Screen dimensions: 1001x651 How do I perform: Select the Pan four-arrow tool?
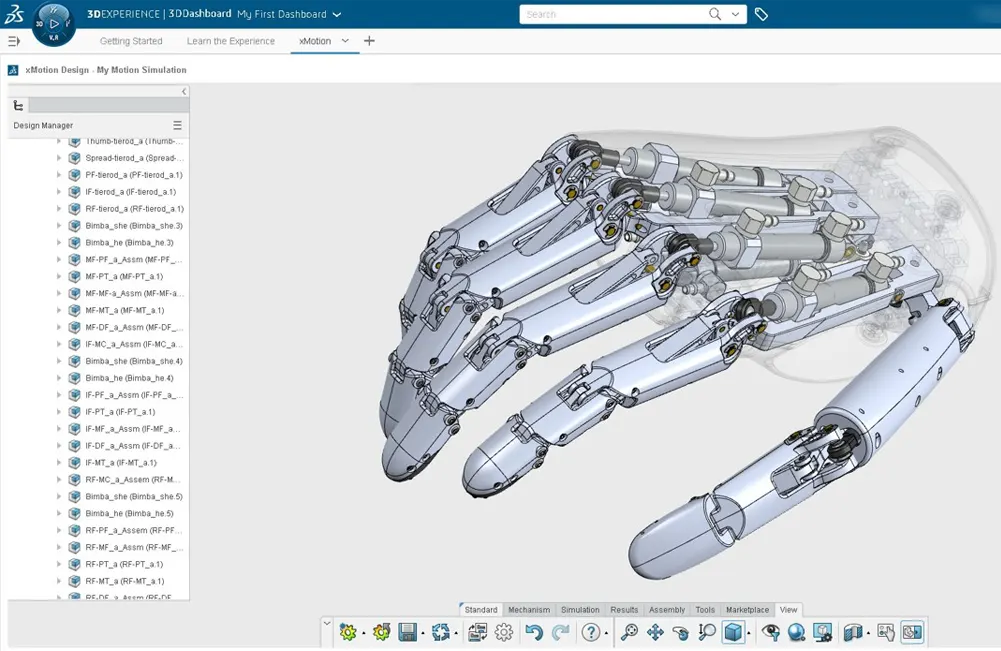click(x=655, y=632)
